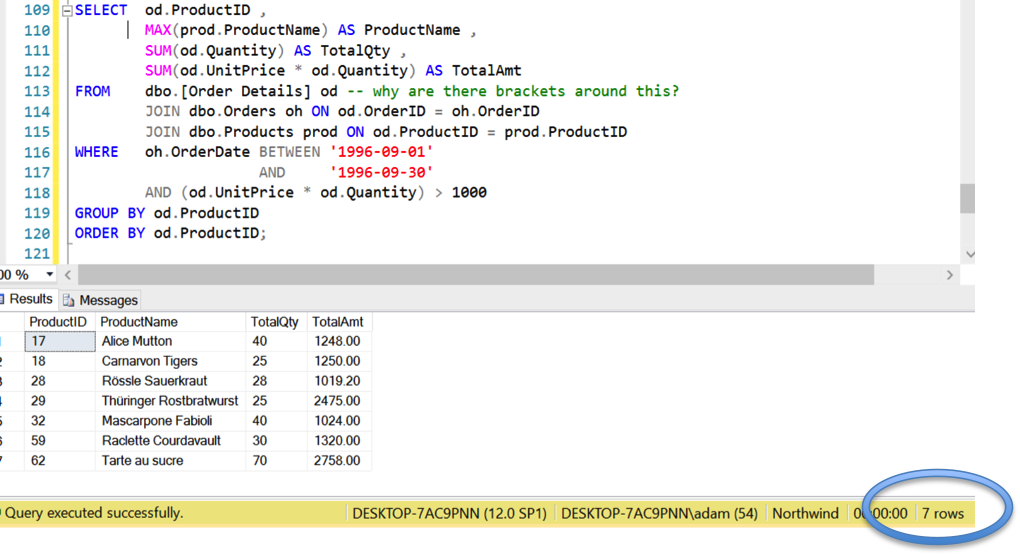Select the ProductID cell with 29

(60, 401)
